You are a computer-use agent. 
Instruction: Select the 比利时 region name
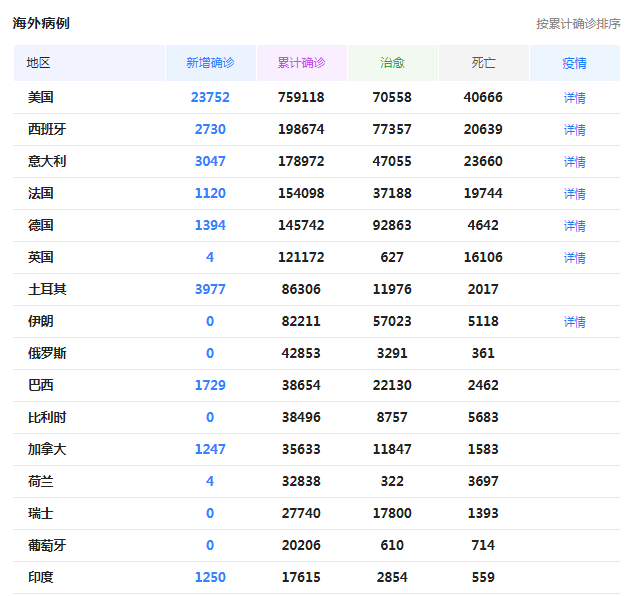click(47, 417)
